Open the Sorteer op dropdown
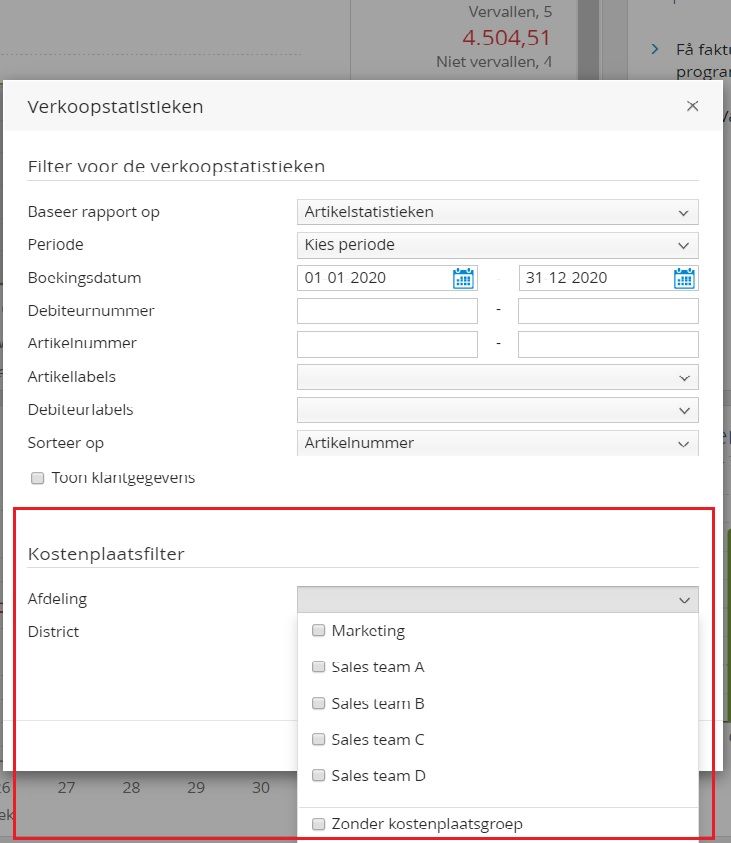 click(498, 443)
